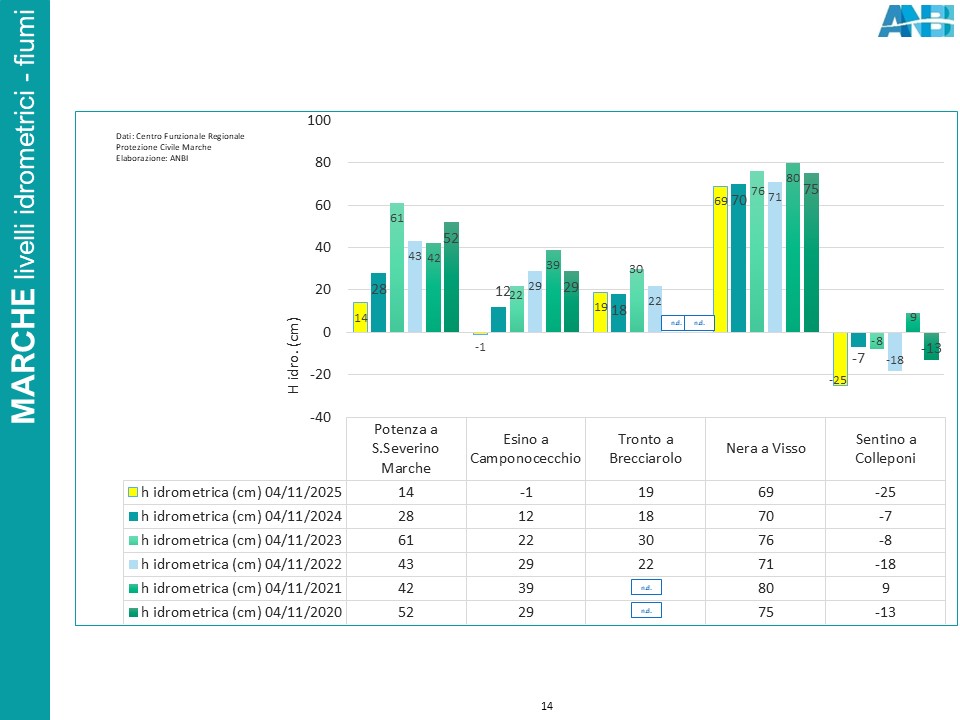Select the 'Potenza a S.Severino Marche' column header
Image resolution: width=960 pixels, height=720 pixels.
[x=406, y=448]
